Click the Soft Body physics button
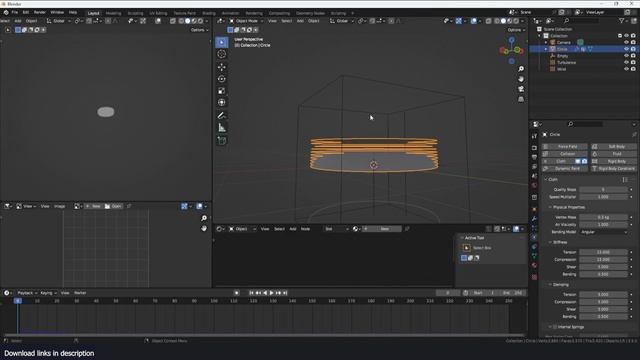640x360 pixels. [x=613, y=146]
